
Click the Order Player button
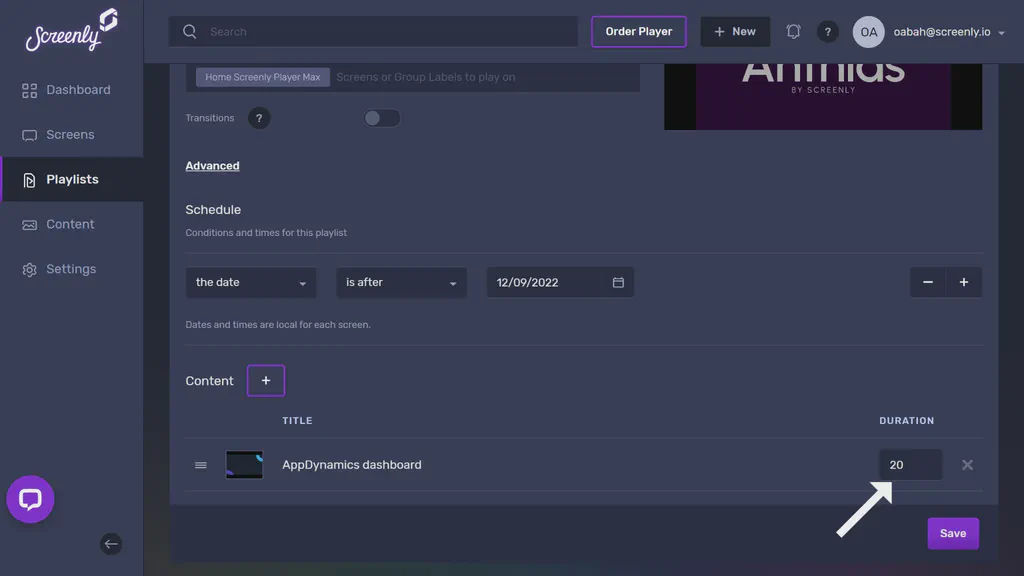coord(639,31)
